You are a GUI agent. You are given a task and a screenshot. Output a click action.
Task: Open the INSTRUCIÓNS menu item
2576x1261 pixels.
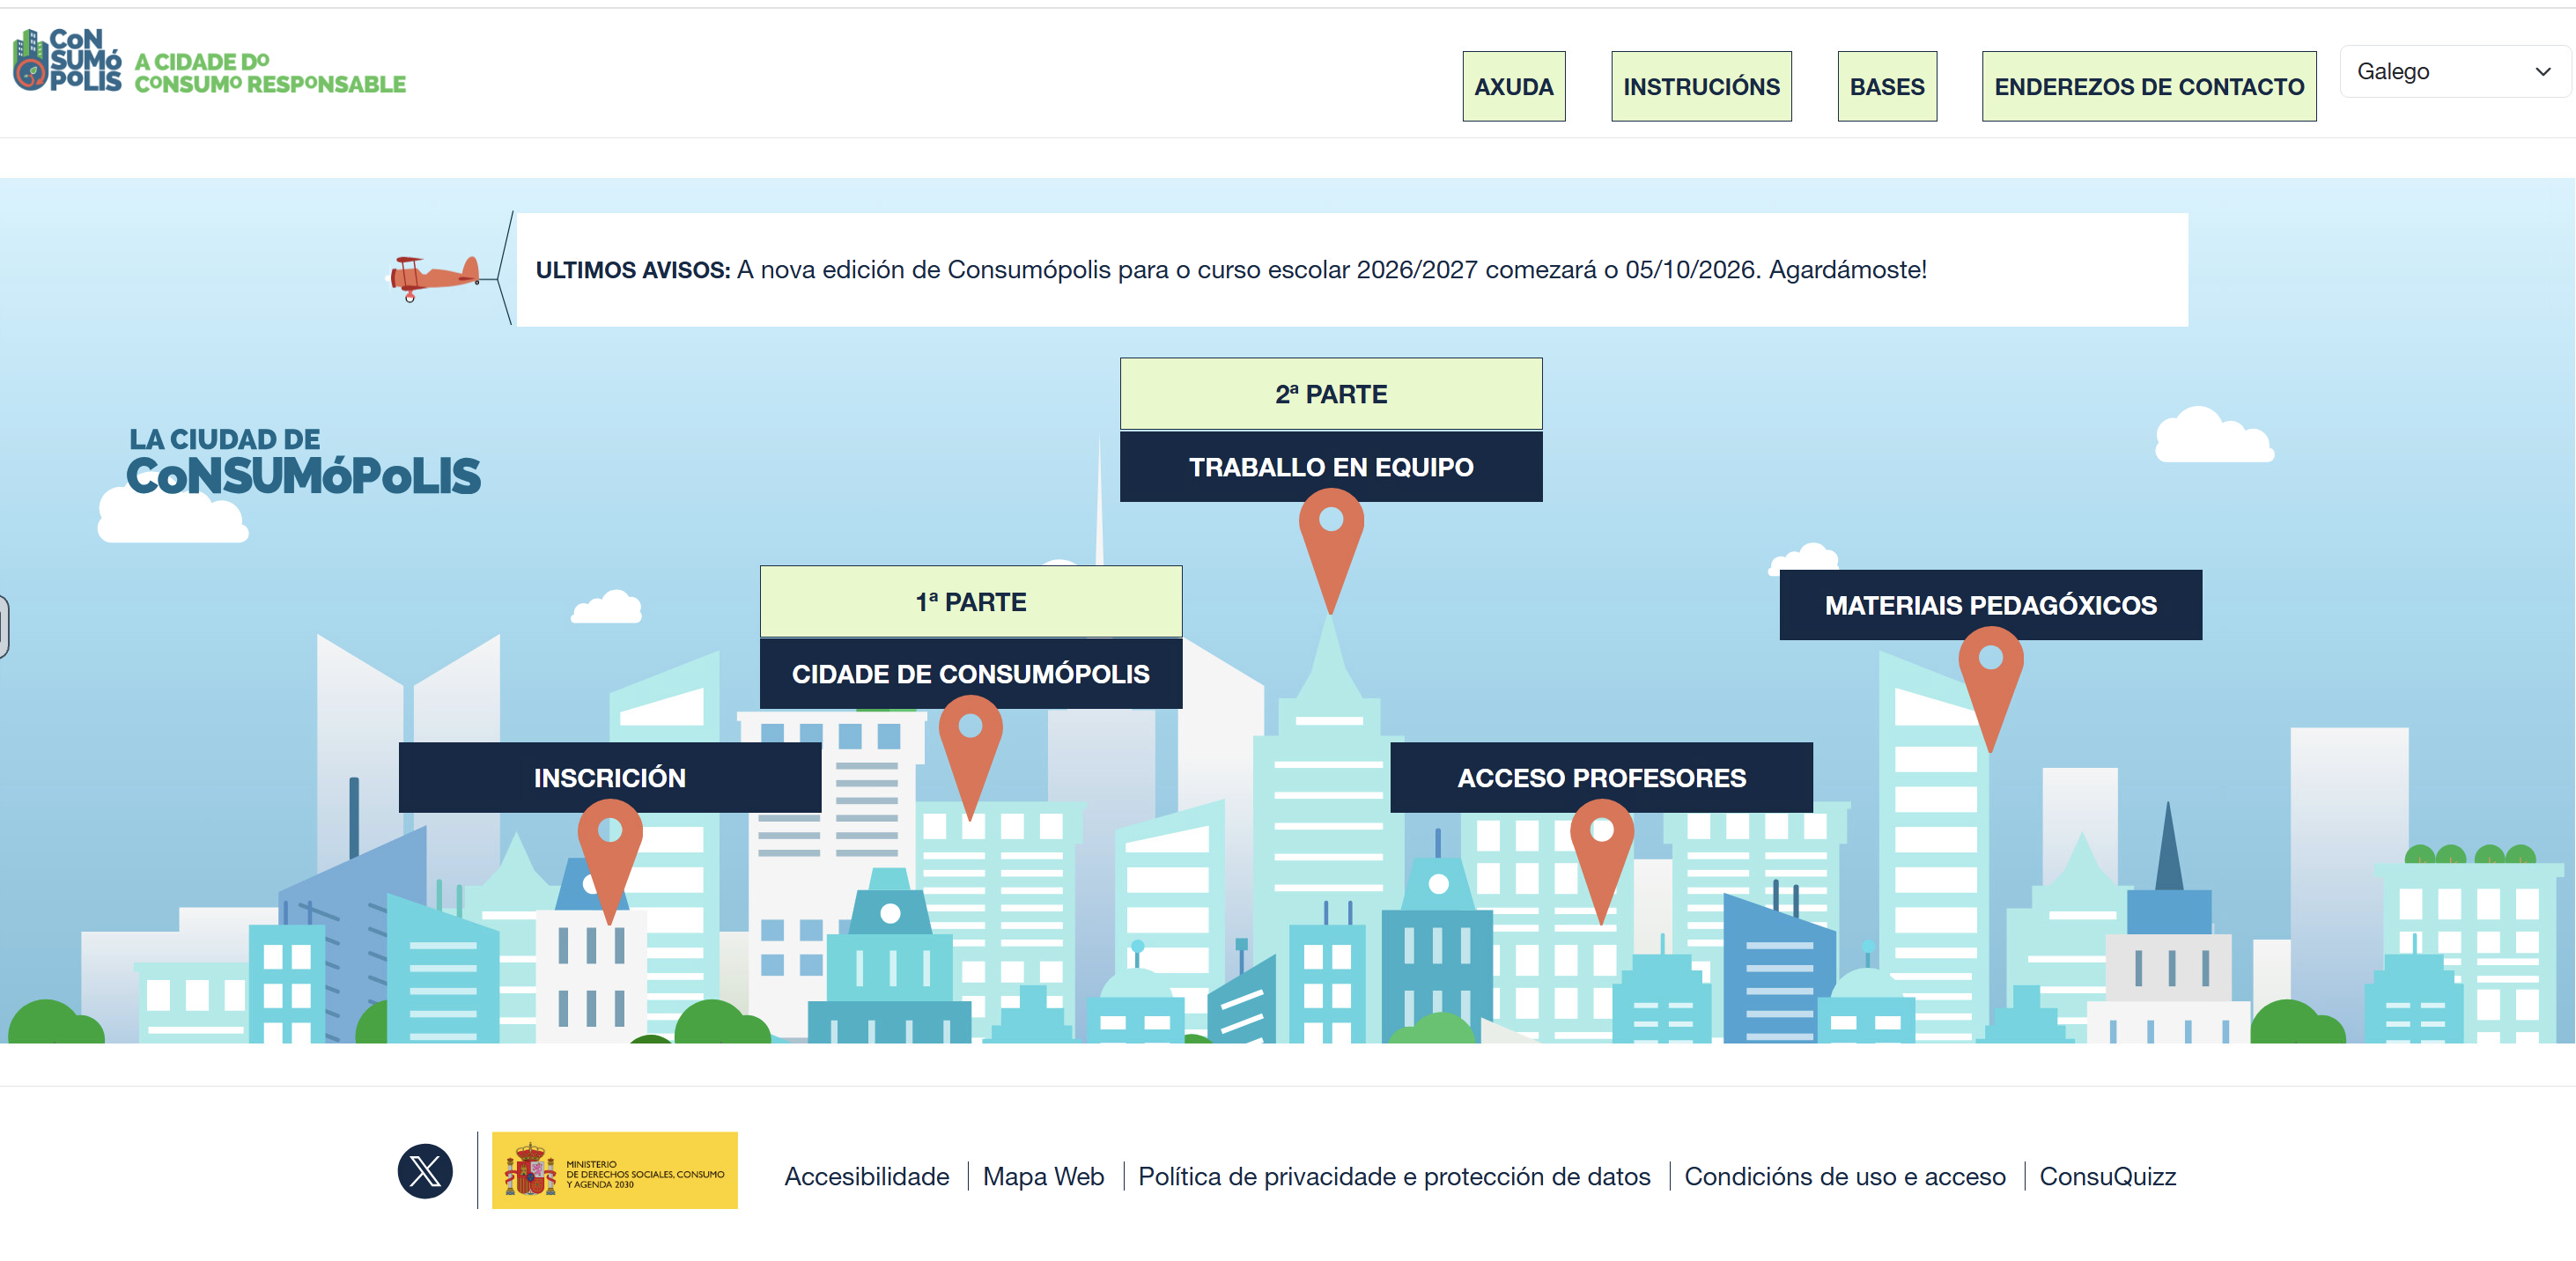tap(1700, 86)
